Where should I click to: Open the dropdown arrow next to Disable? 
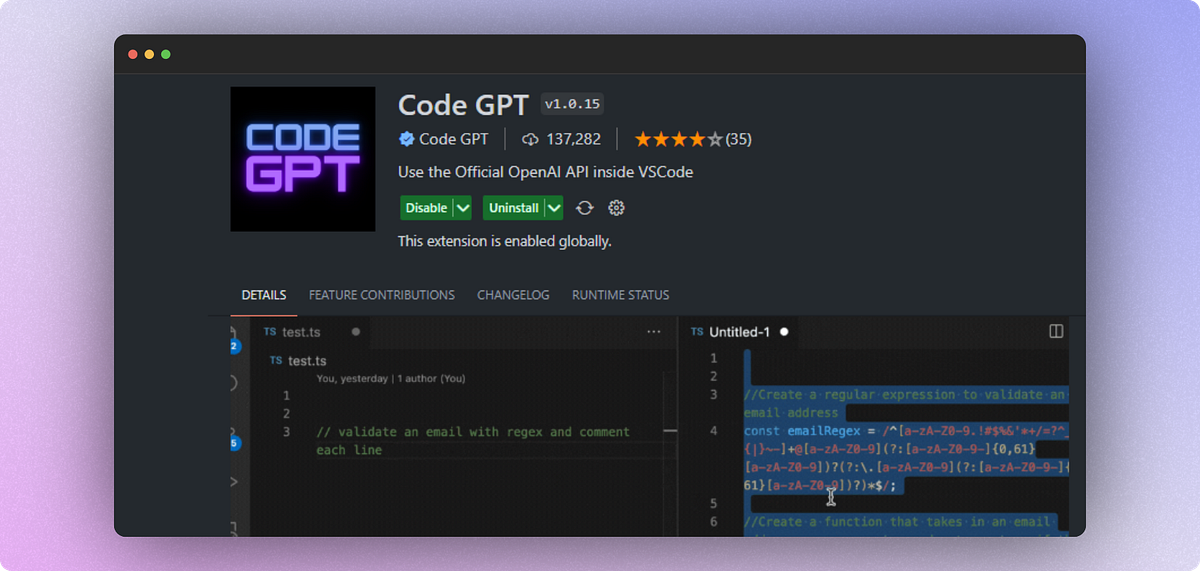coord(462,208)
